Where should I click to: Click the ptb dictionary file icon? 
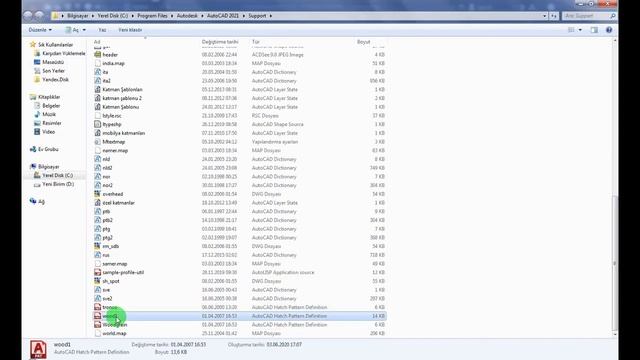point(98,211)
